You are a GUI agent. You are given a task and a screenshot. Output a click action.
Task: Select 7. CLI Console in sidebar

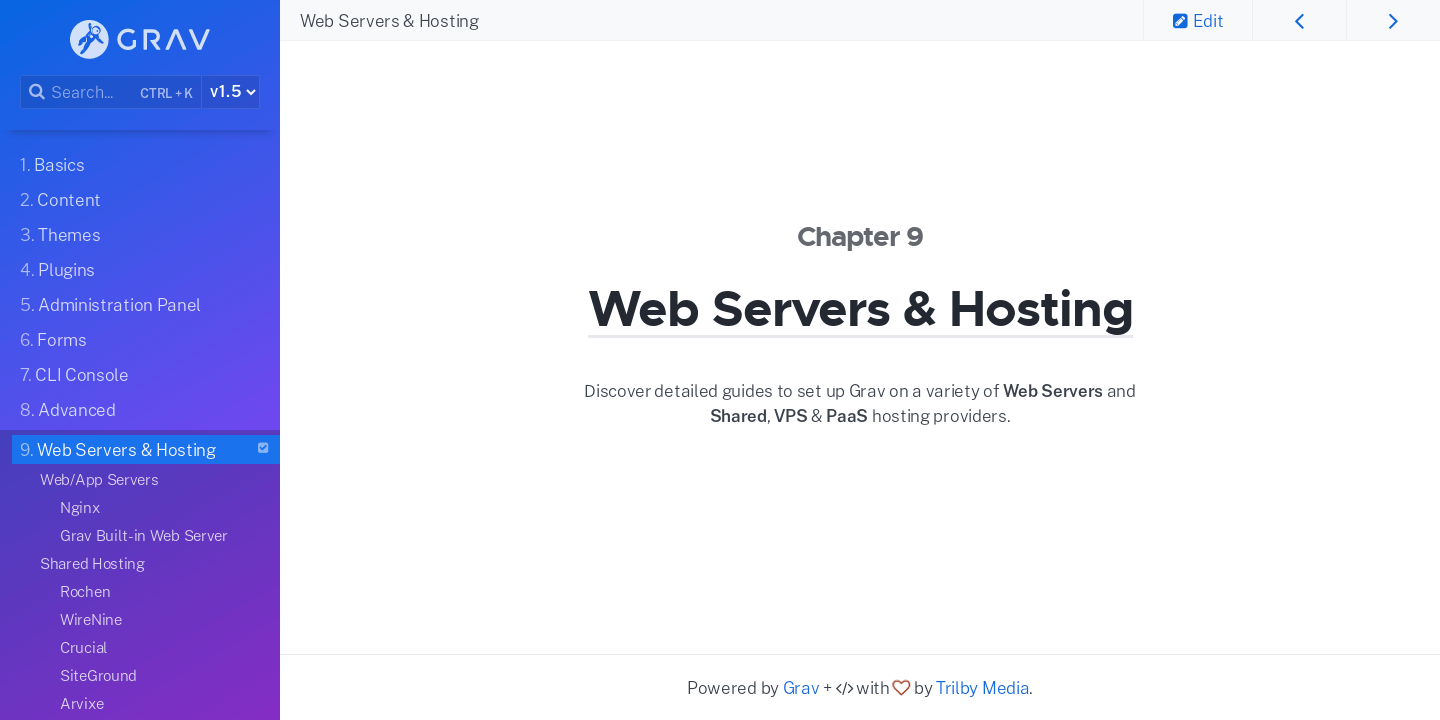[x=73, y=375]
